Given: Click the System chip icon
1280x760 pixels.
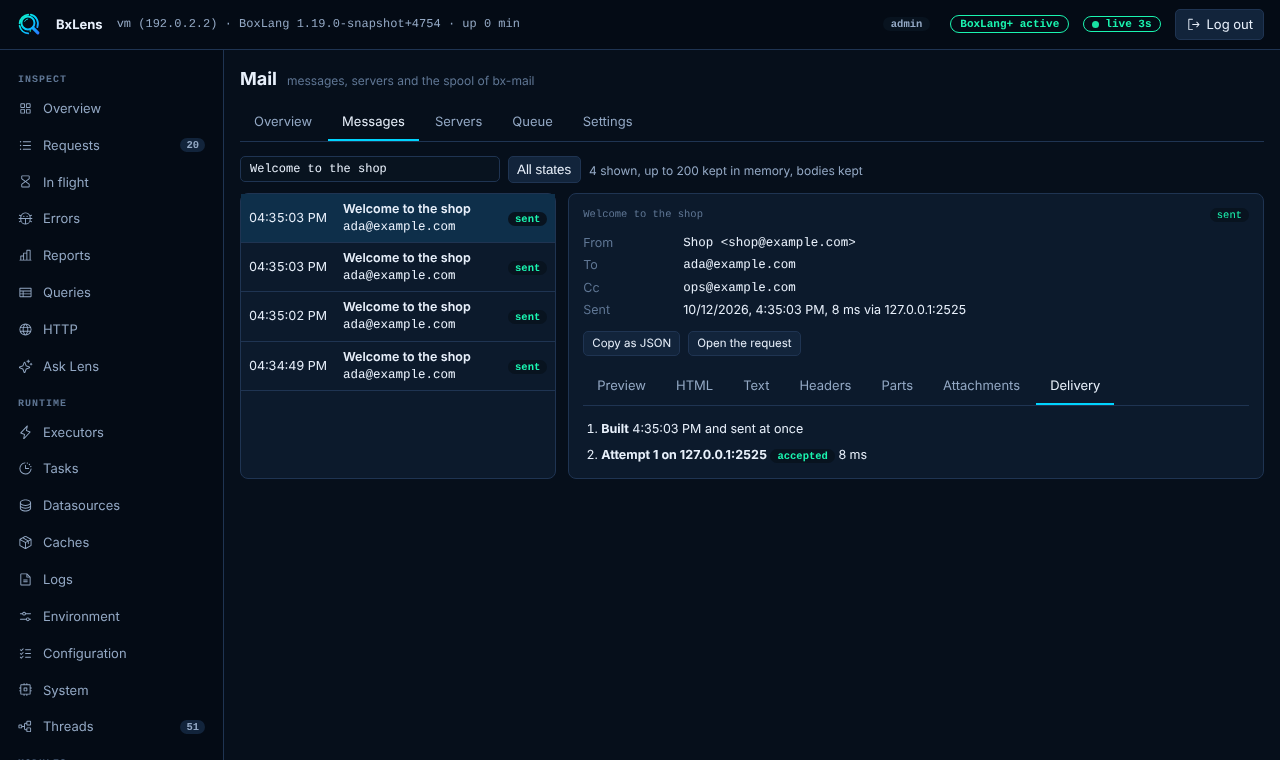Looking at the screenshot, I should point(25,690).
